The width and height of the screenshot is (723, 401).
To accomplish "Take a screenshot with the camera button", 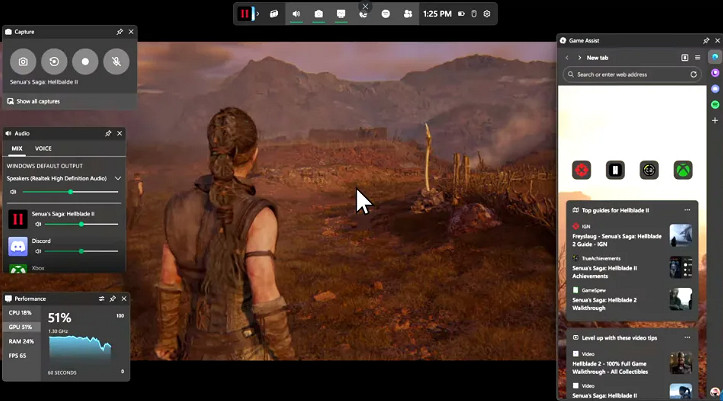I will (x=23, y=61).
